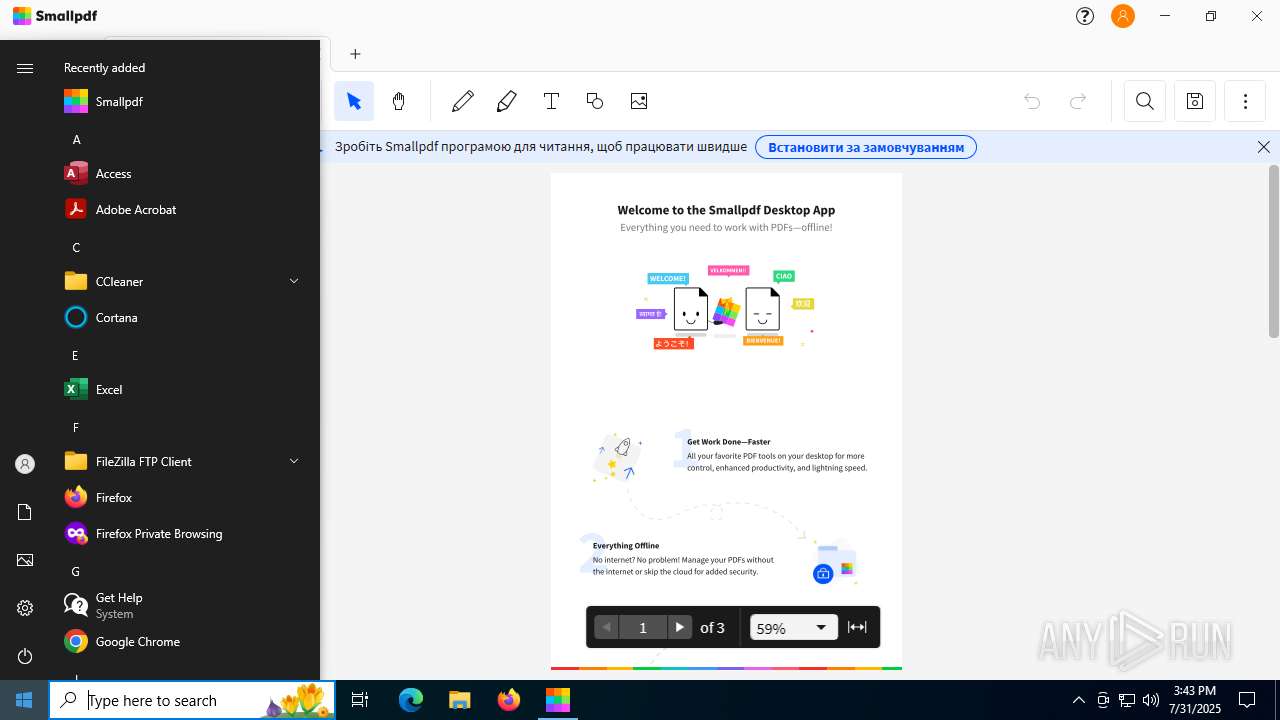Select the pencil drawing tool
1280x720 pixels.
(462, 101)
